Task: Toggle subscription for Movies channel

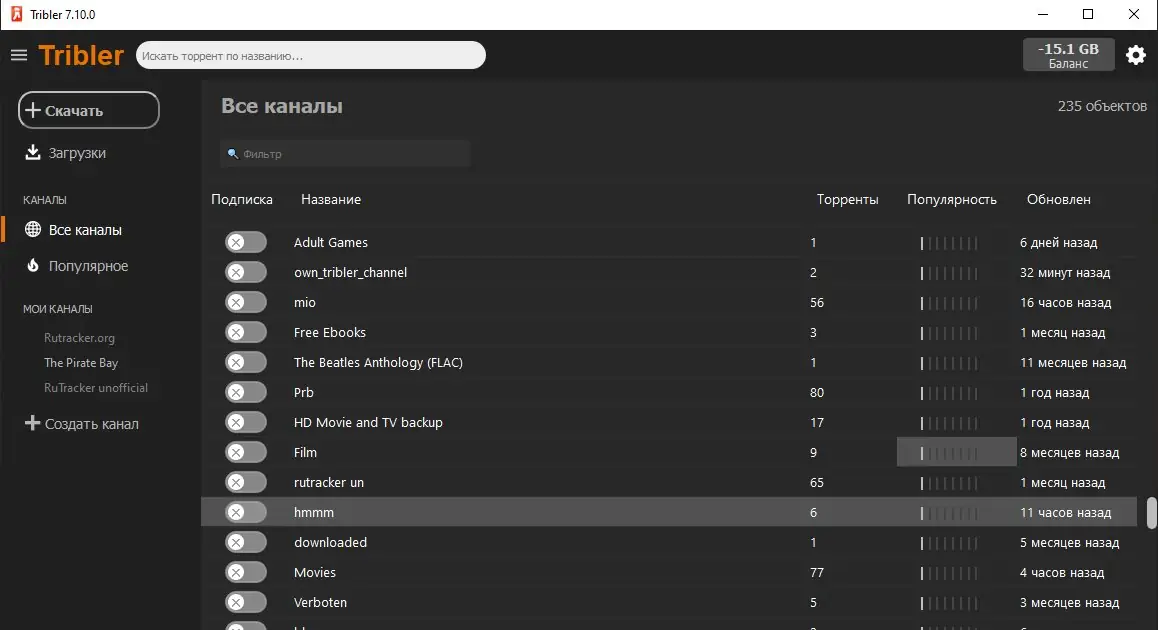Action: [x=246, y=572]
